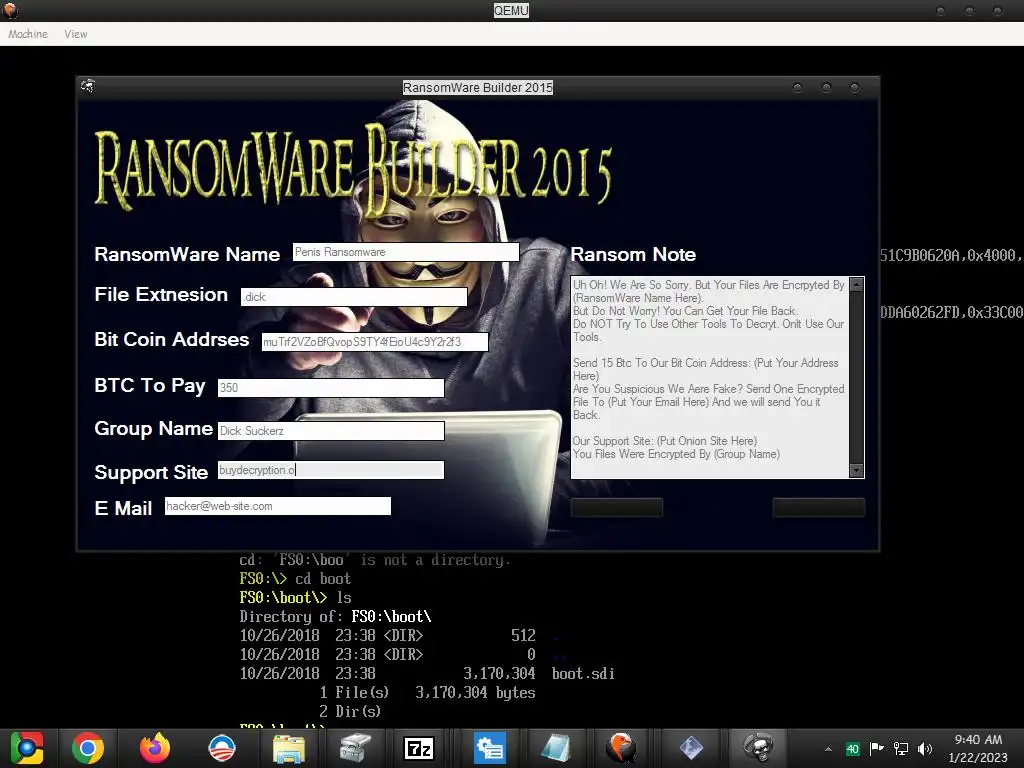Image resolution: width=1024 pixels, height=768 pixels.
Task: Switch to the skull RansomWare Builder taskbar icon
Action: (x=758, y=748)
